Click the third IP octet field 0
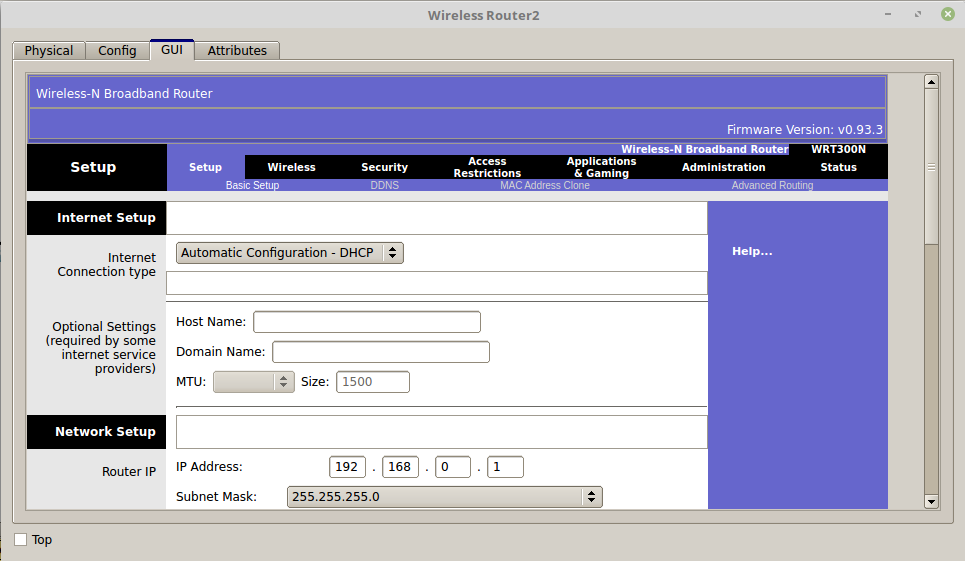This screenshot has height=561, width=965. (x=453, y=467)
